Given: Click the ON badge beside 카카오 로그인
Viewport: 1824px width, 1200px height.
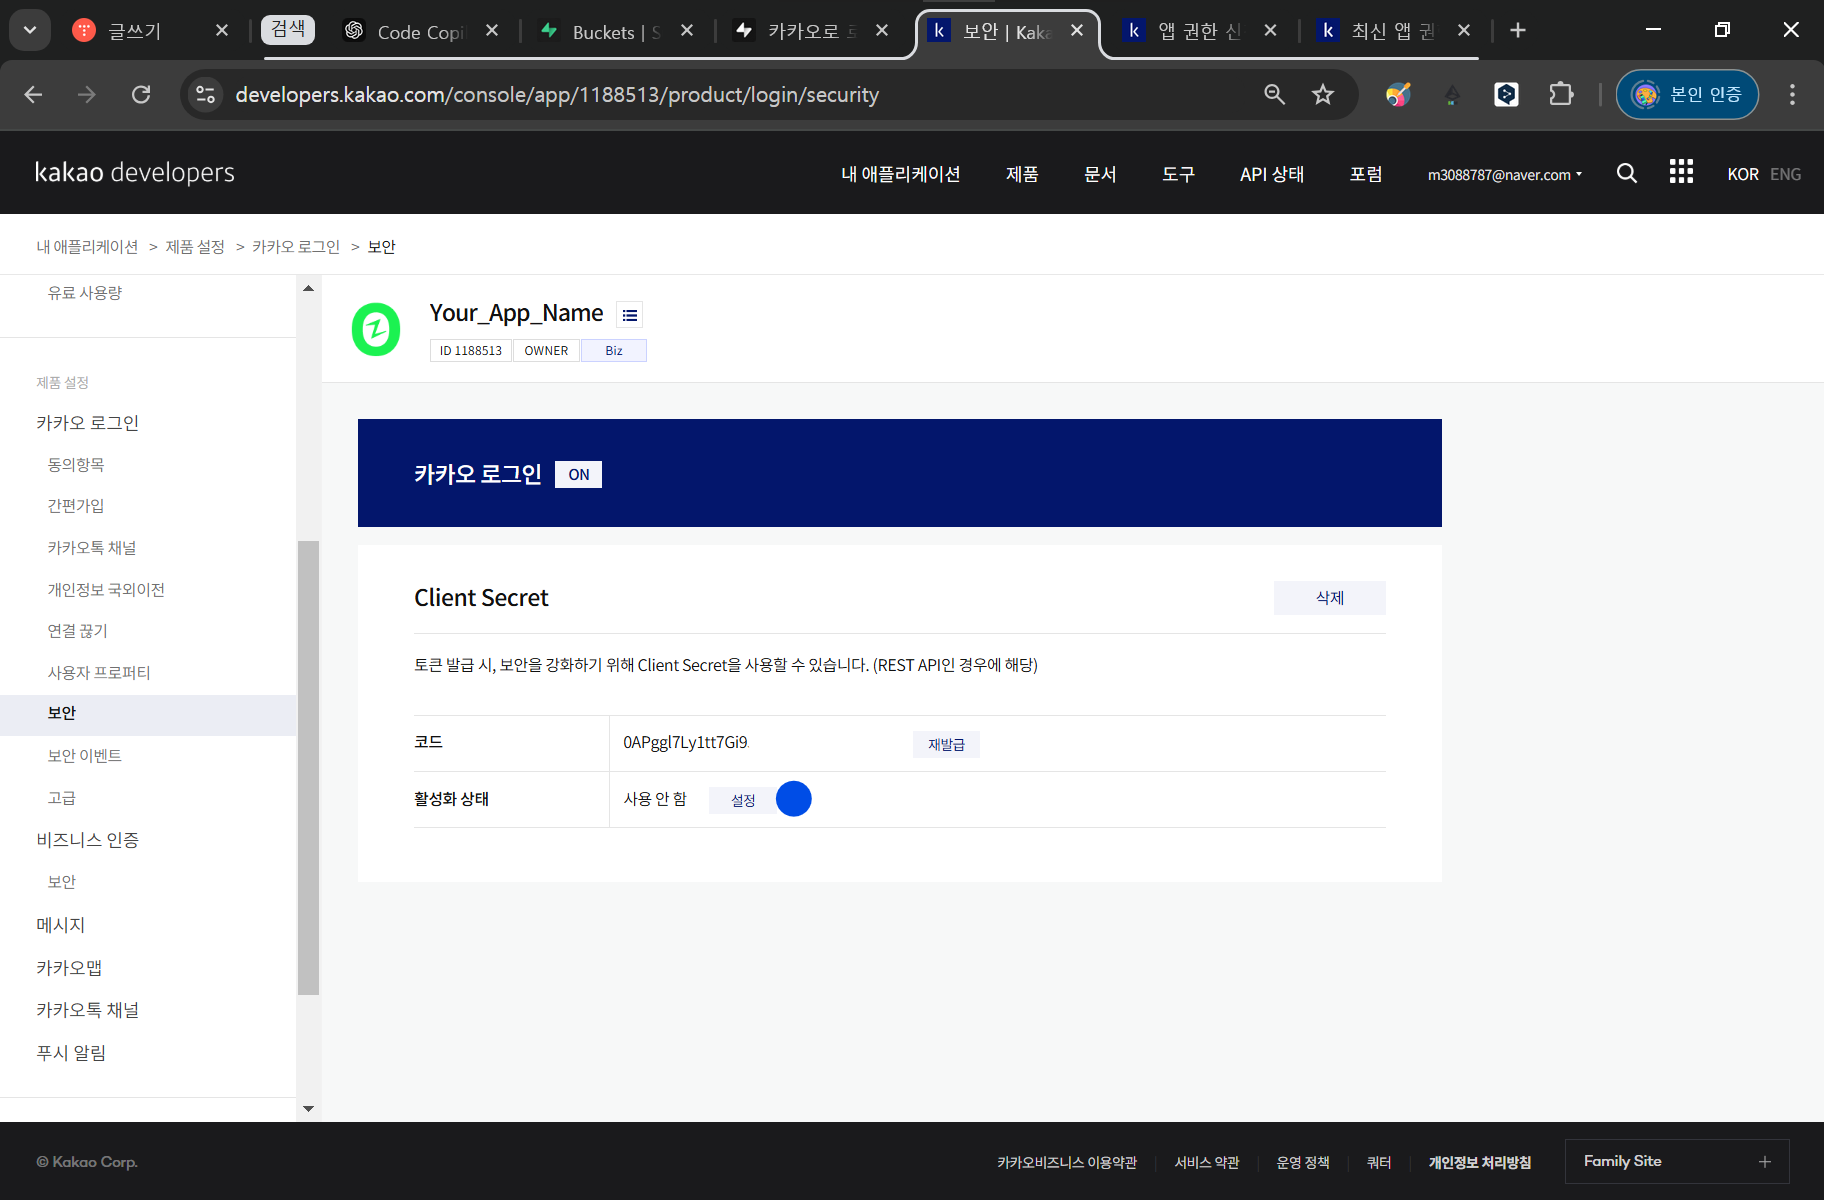Looking at the screenshot, I should pos(579,474).
